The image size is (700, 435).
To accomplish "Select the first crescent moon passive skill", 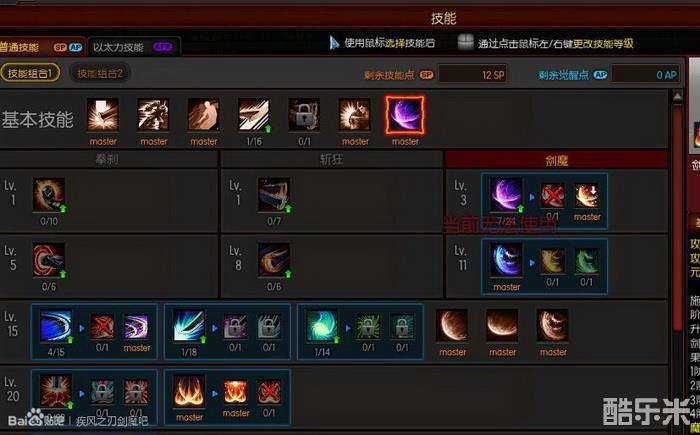I will [452, 326].
